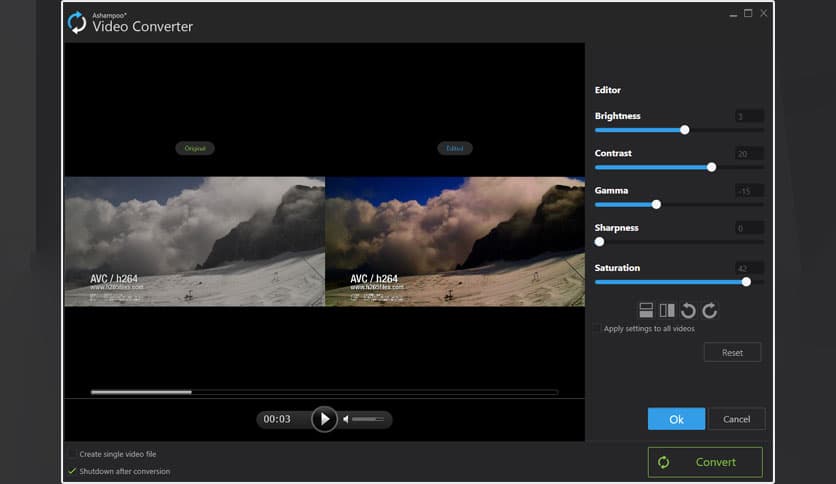The height and width of the screenshot is (484, 836).
Task: Click the Gamma value field
Action: (749, 191)
